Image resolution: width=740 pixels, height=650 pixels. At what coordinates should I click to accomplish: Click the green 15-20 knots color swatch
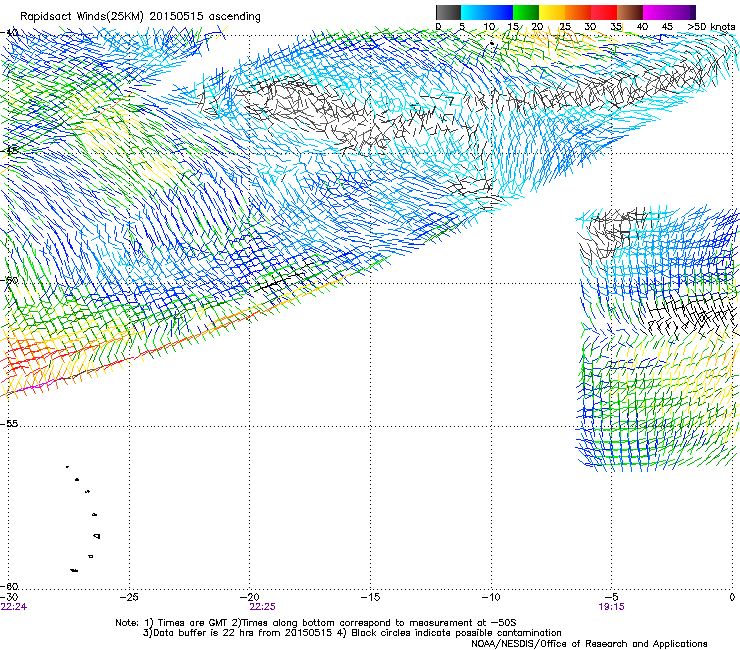tap(526, 12)
